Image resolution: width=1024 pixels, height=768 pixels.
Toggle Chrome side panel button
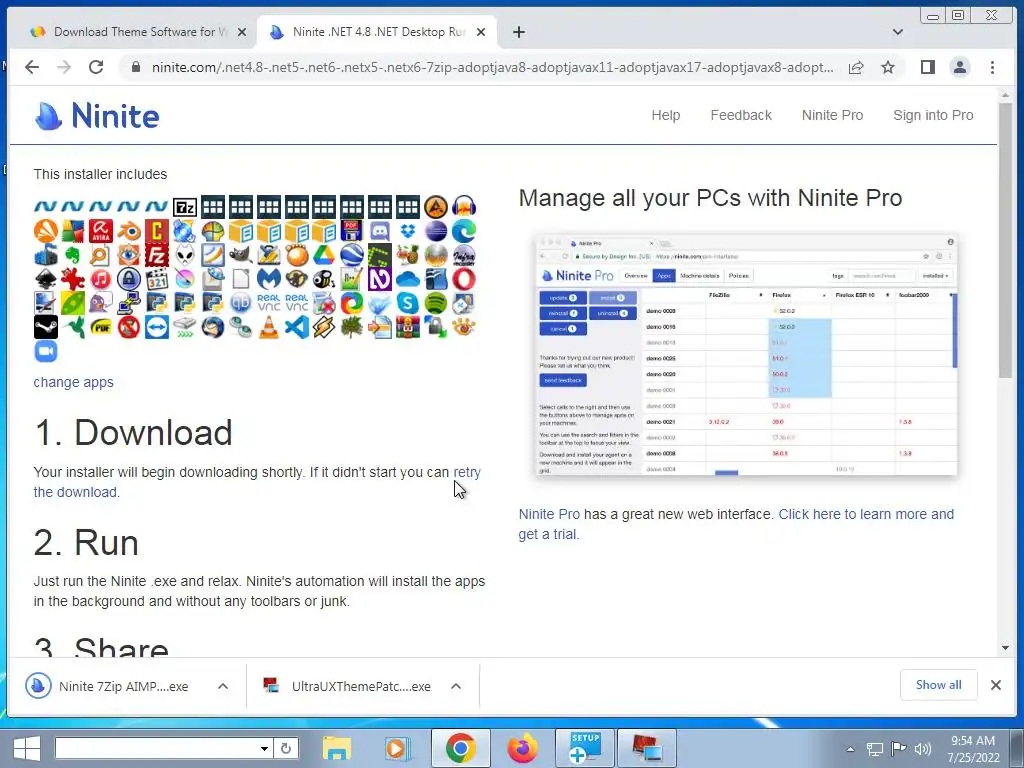point(927,67)
